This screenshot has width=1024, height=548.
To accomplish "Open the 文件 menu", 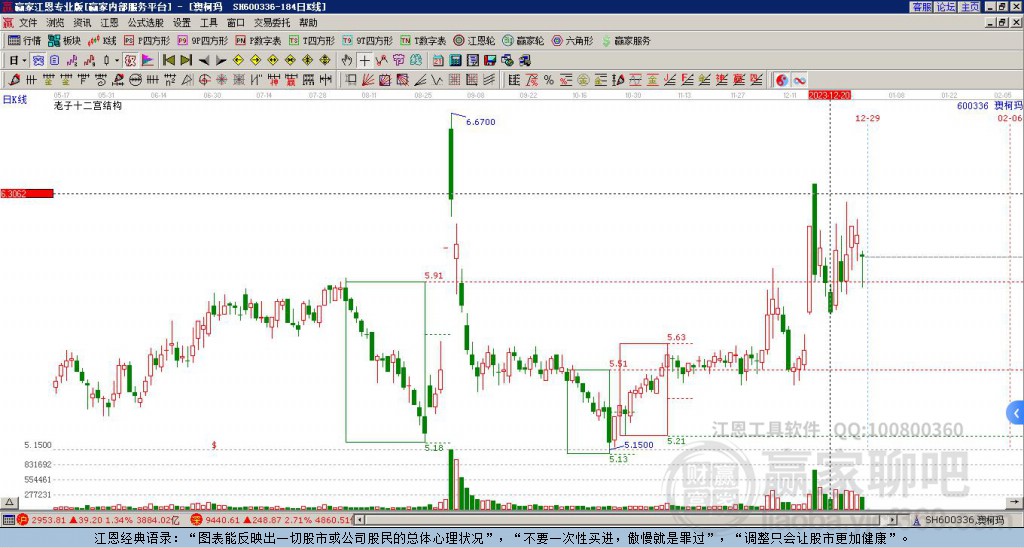I will click(x=28, y=23).
